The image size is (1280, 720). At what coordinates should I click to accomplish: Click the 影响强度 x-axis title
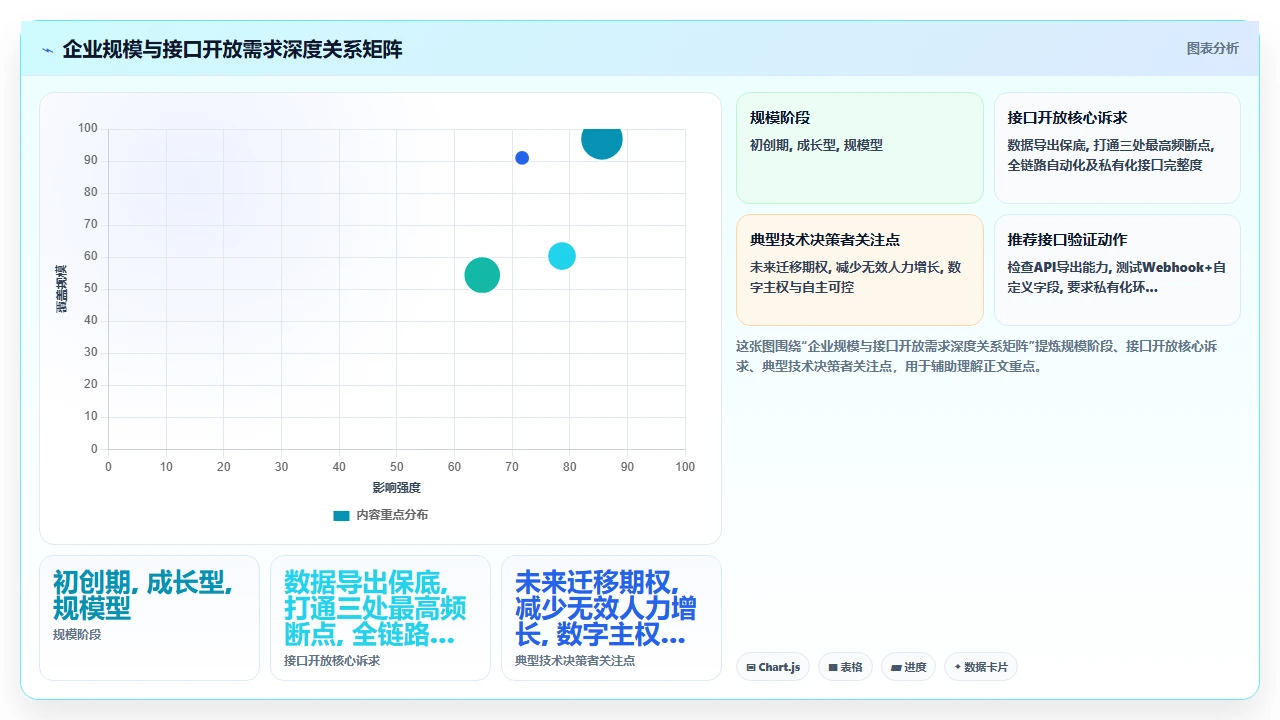(x=397, y=487)
